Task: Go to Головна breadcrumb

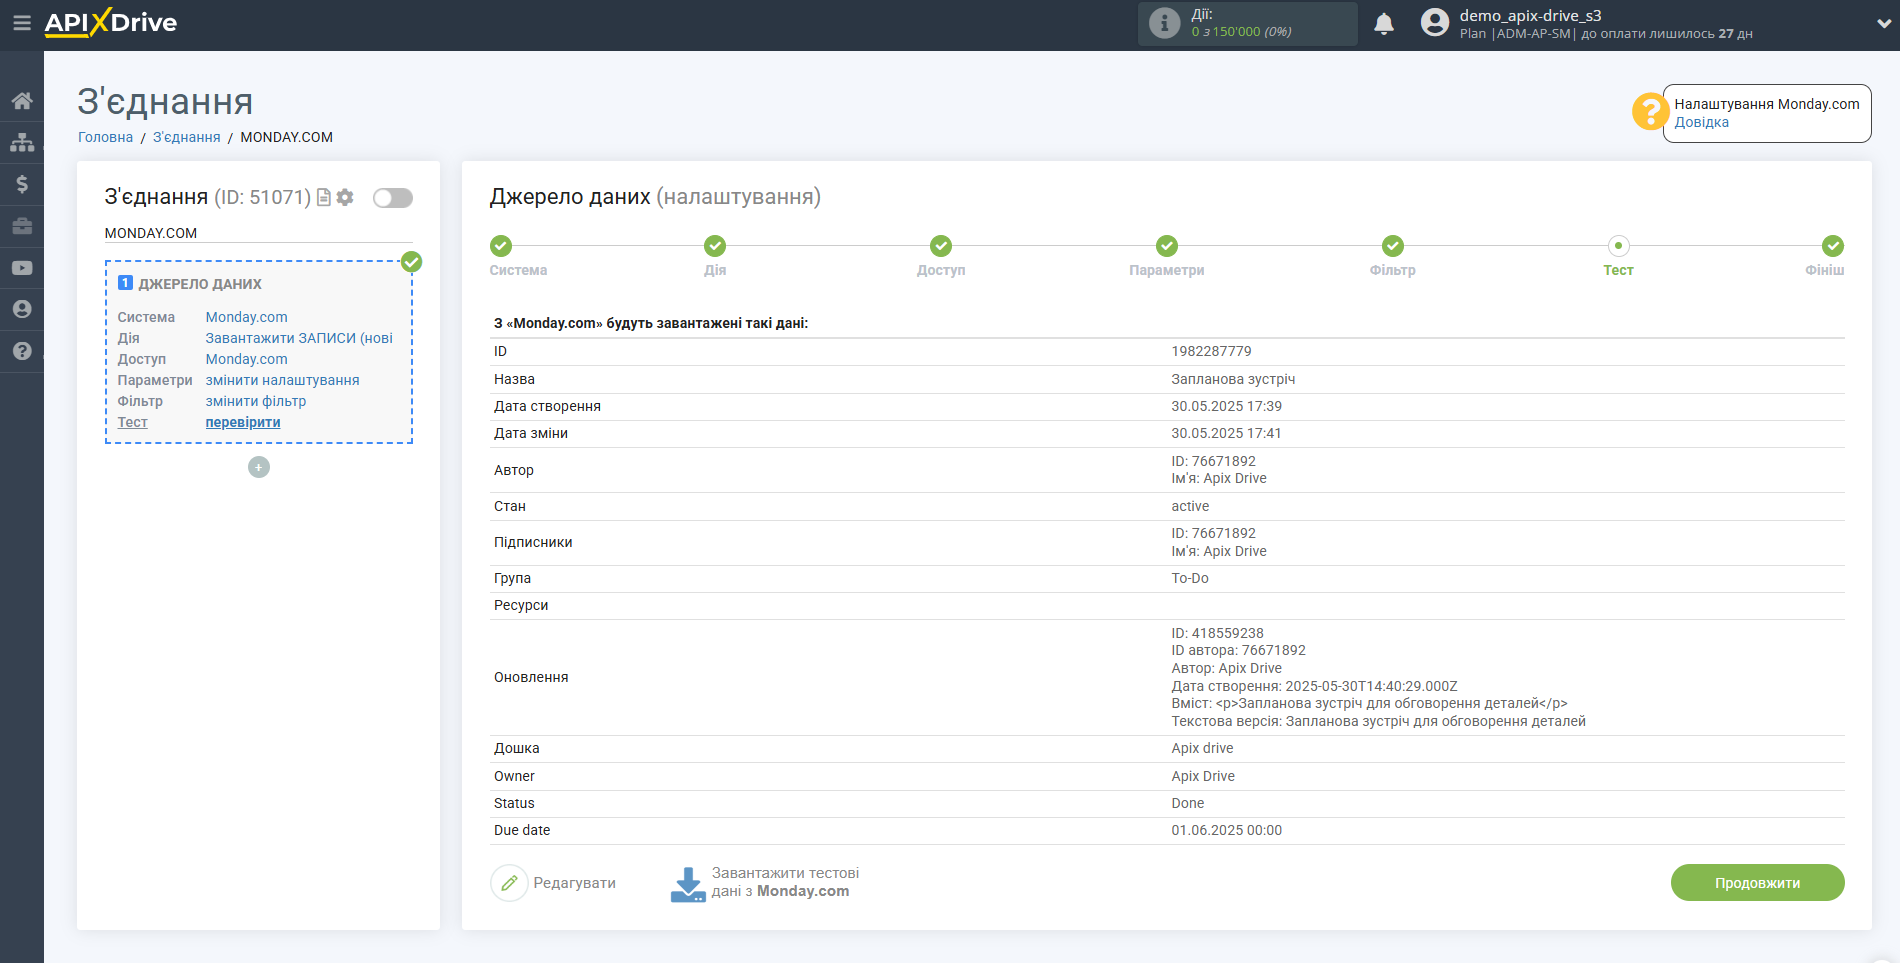Action: click(105, 137)
